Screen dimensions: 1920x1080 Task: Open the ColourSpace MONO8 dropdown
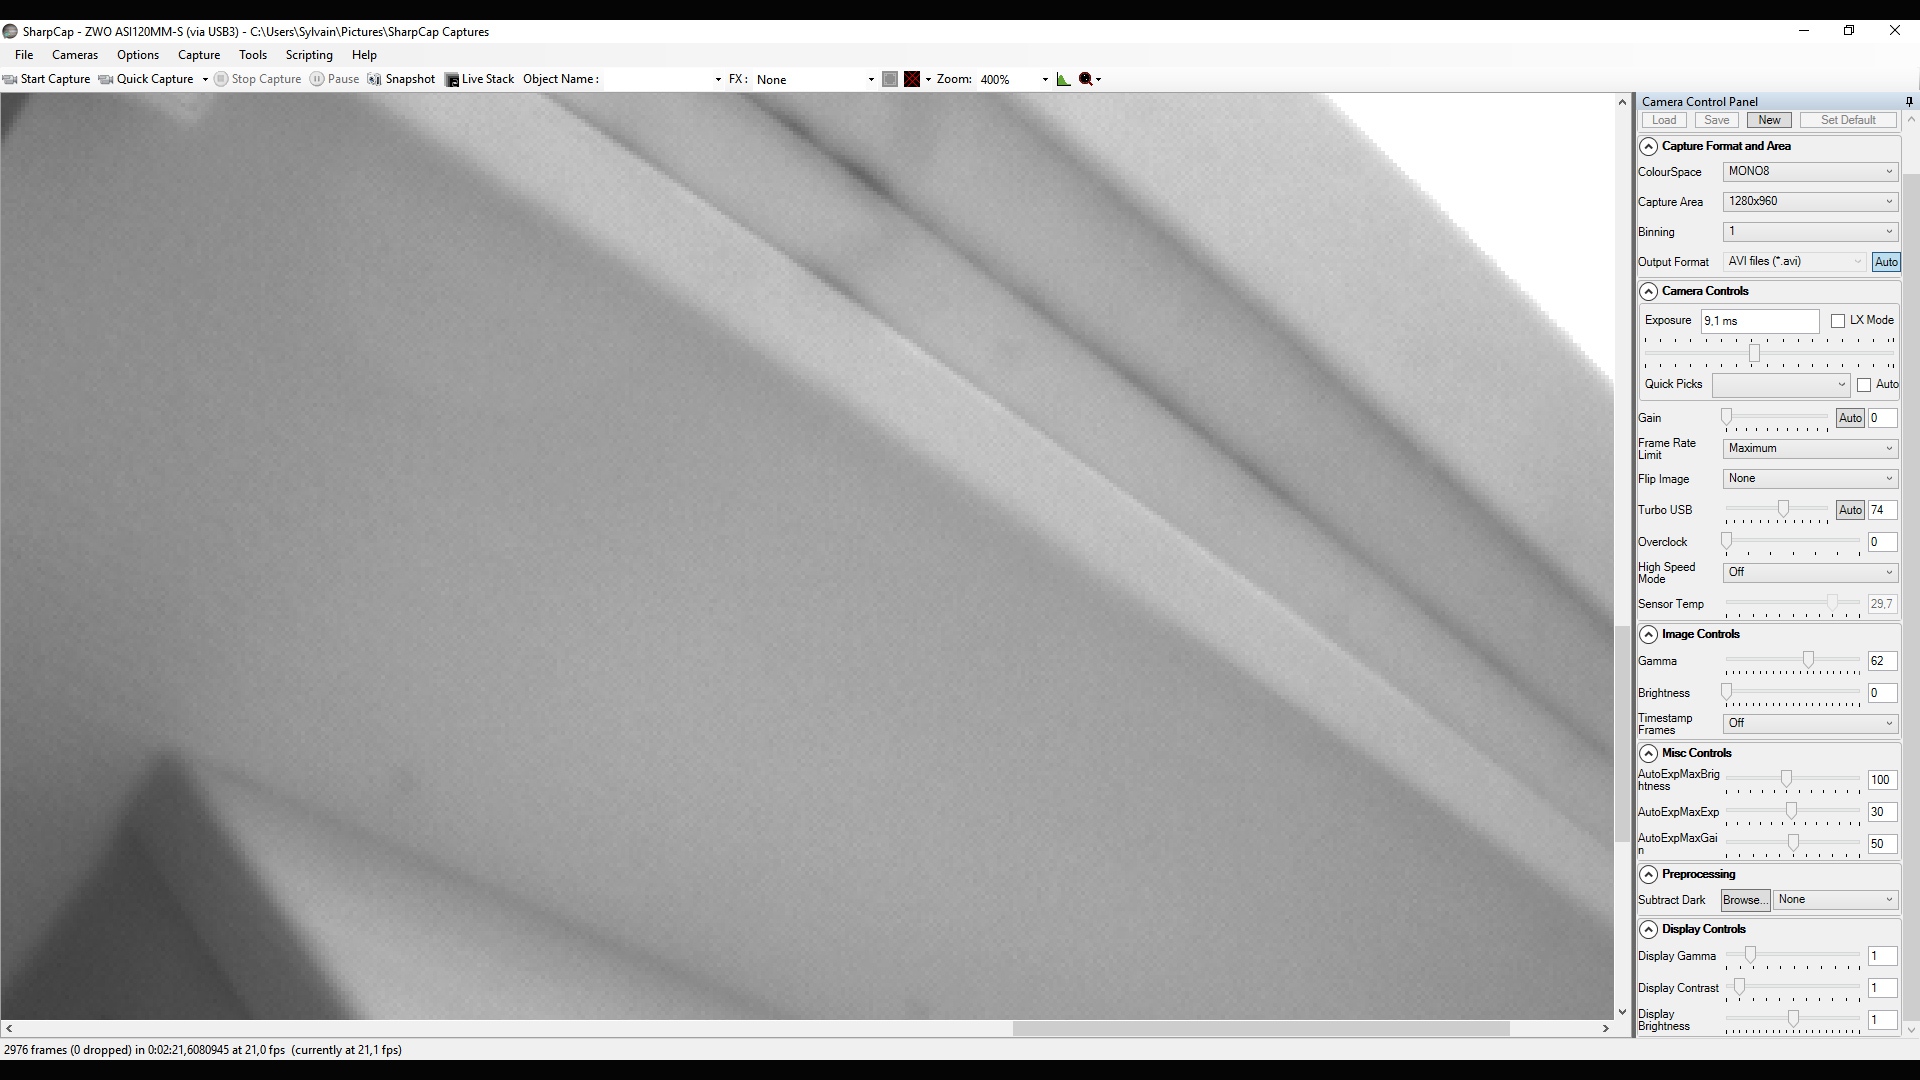tap(1810, 172)
